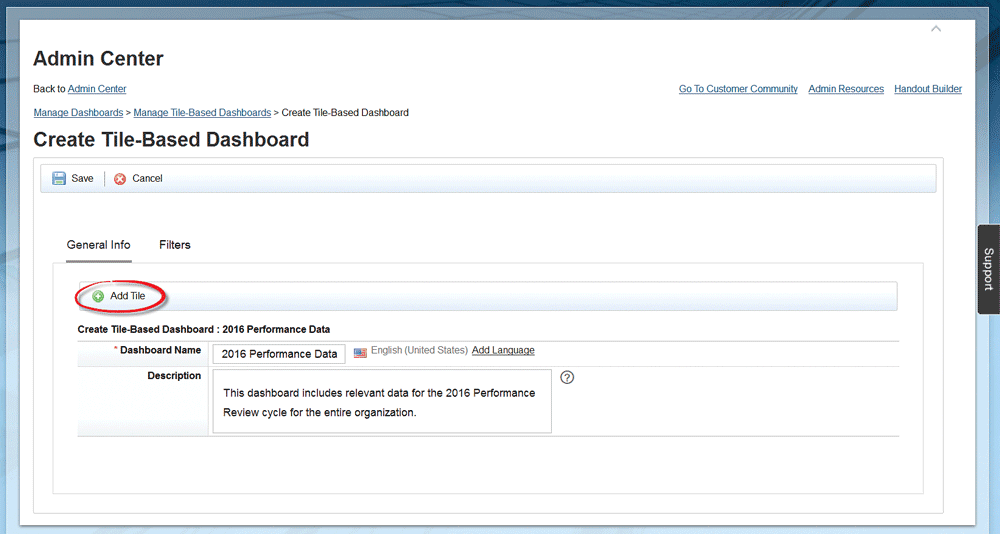Screen dimensions: 1000x534
Task: Click the English (United States) language label
Action: pos(419,351)
